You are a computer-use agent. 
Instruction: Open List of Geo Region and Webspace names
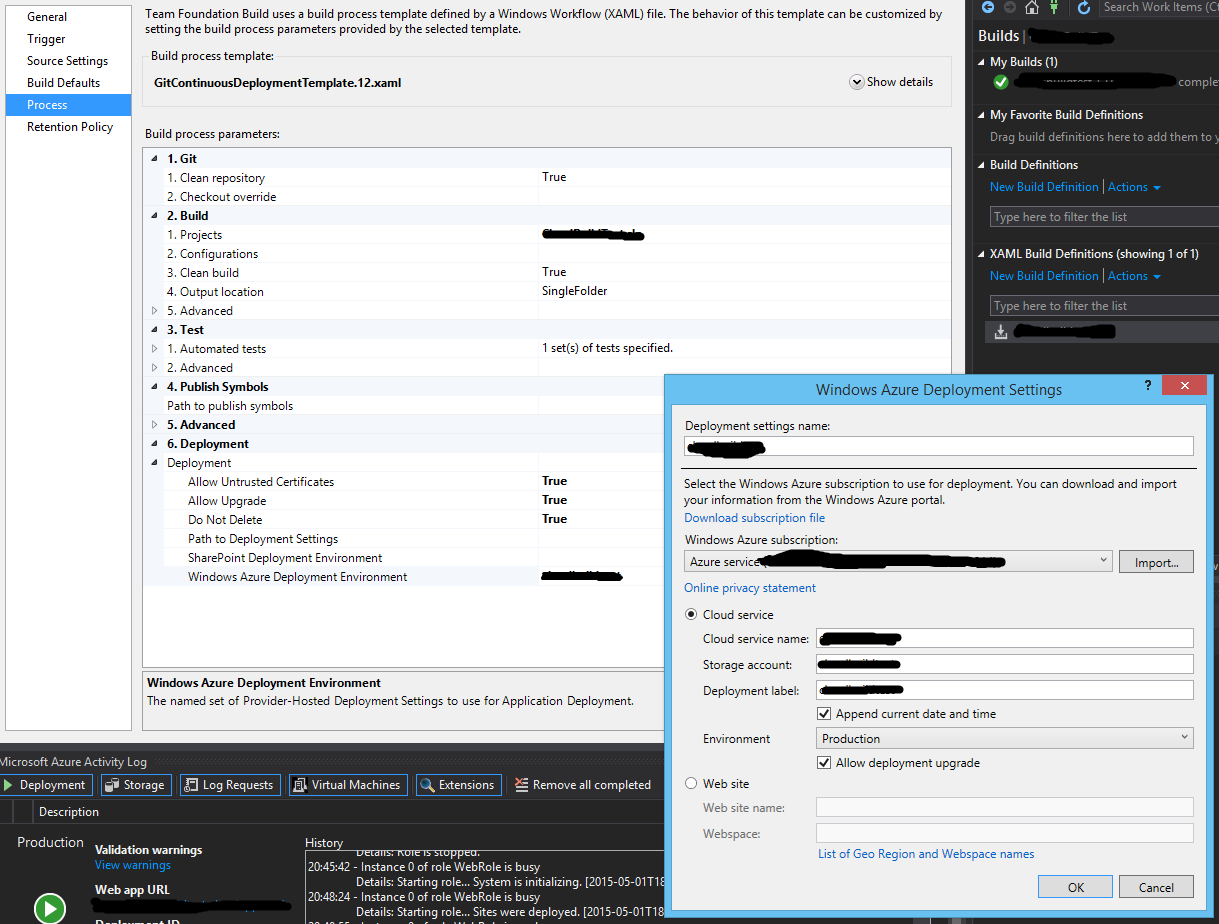pyautogui.click(x=926, y=854)
